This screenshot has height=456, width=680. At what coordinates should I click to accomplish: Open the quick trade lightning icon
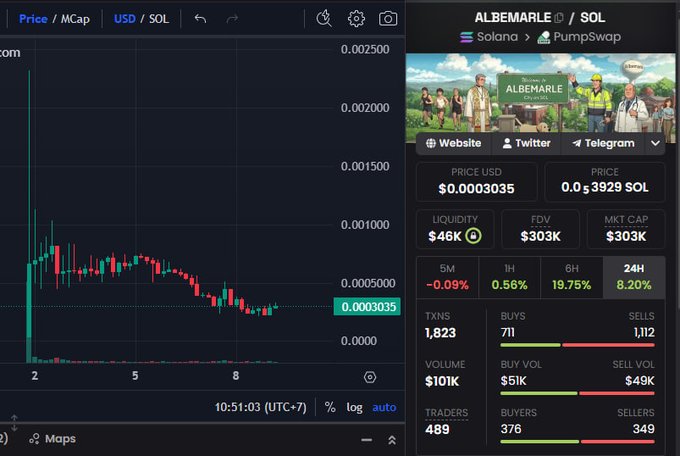coord(324,19)
